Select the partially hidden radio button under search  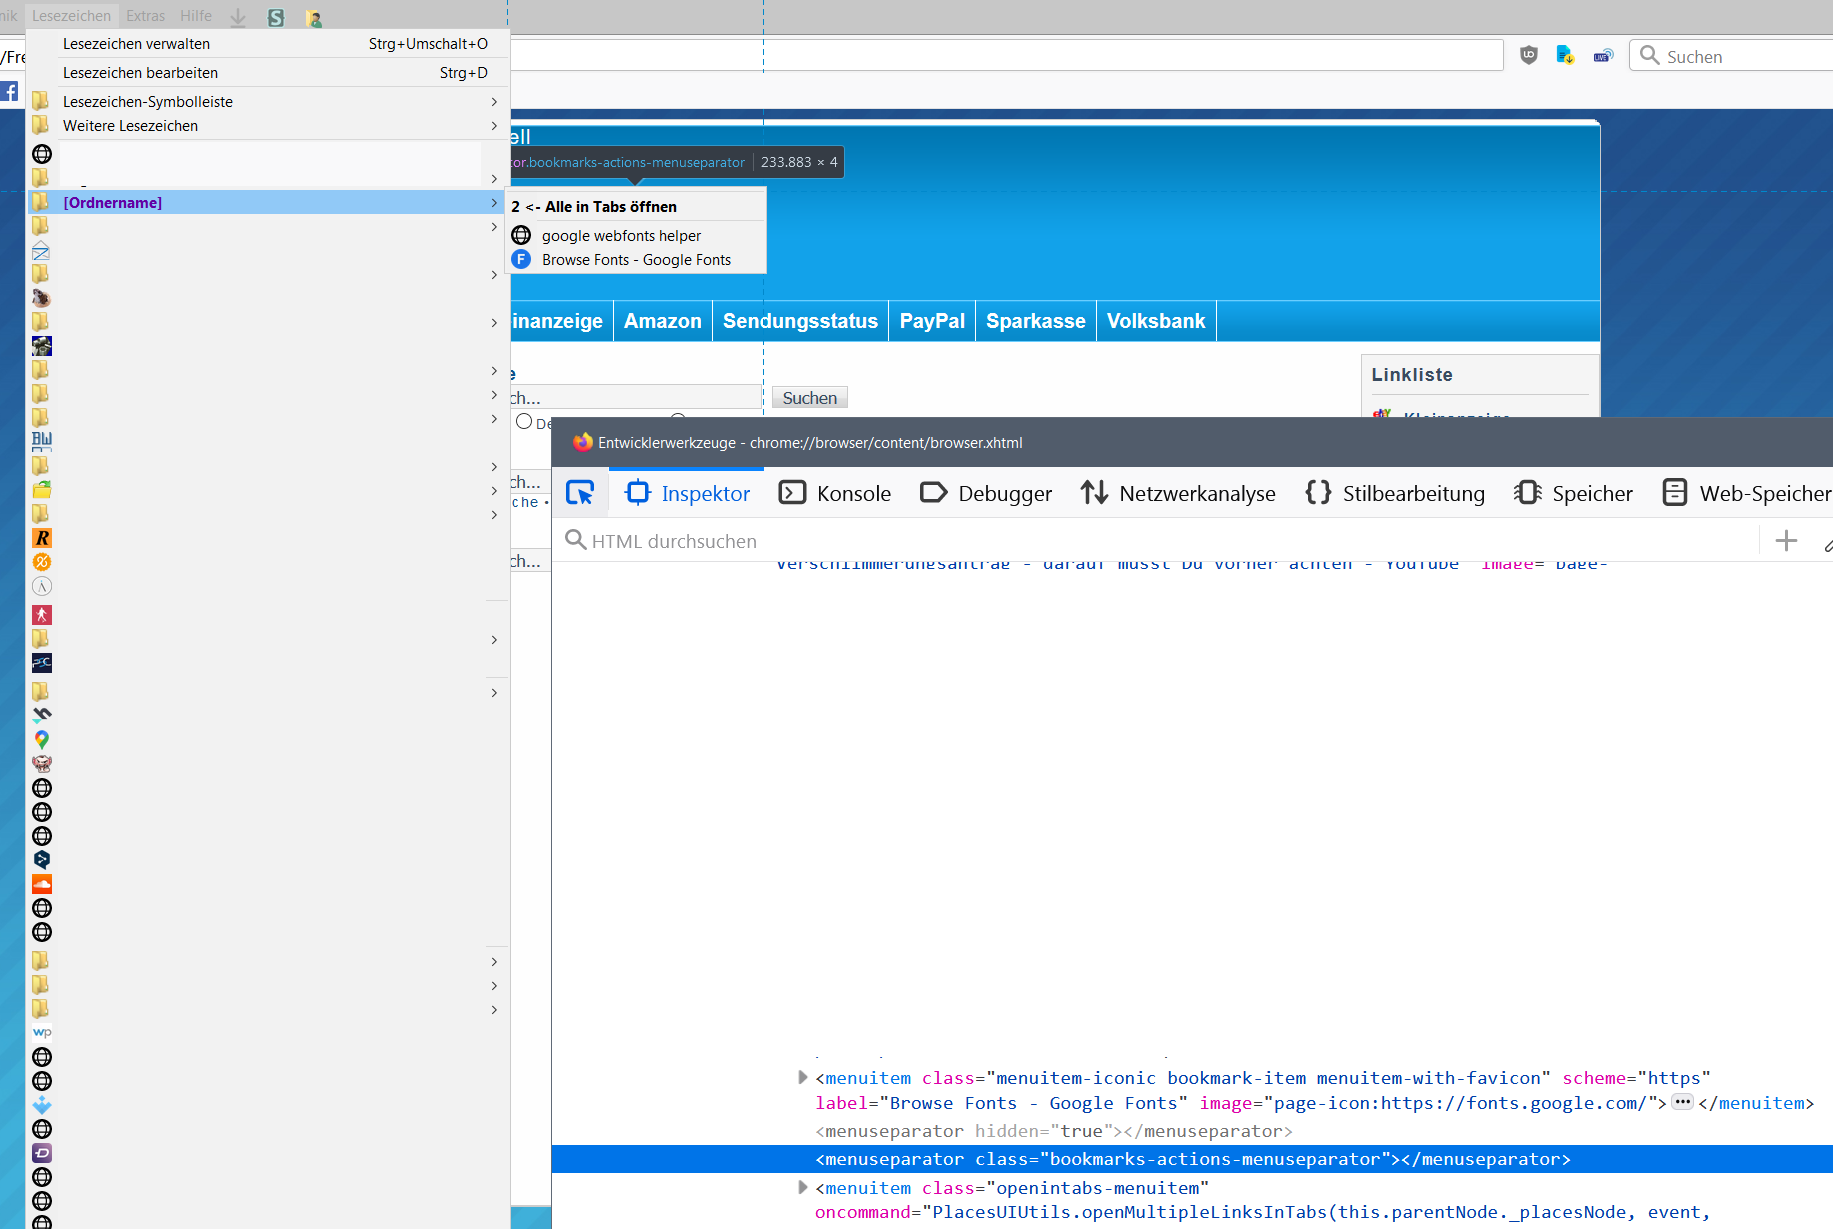(524, 422)
